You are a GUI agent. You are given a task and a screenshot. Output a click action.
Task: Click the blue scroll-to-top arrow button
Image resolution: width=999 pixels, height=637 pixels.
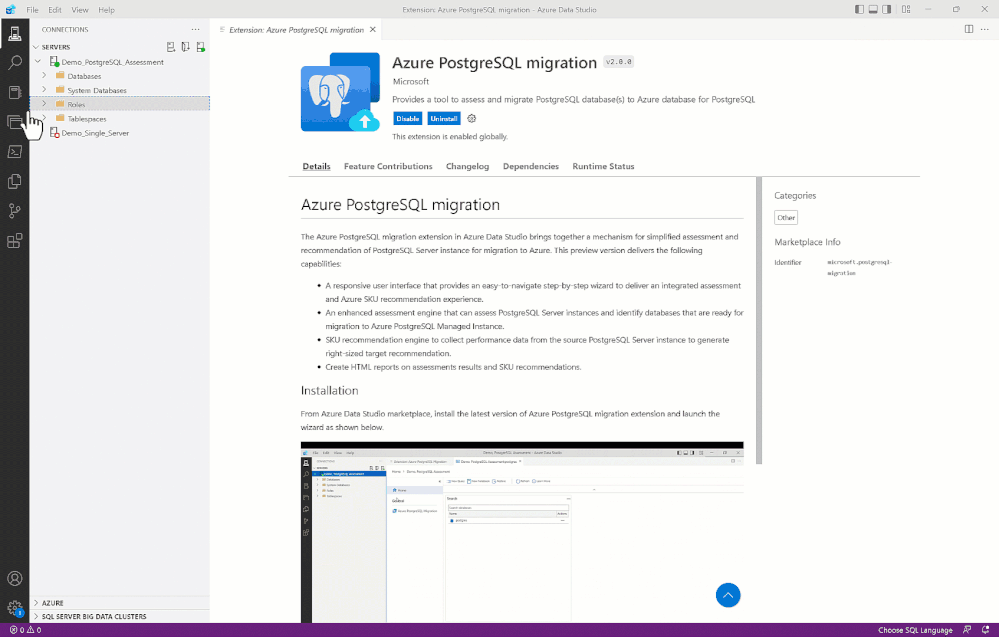click(x=728, y=596)
